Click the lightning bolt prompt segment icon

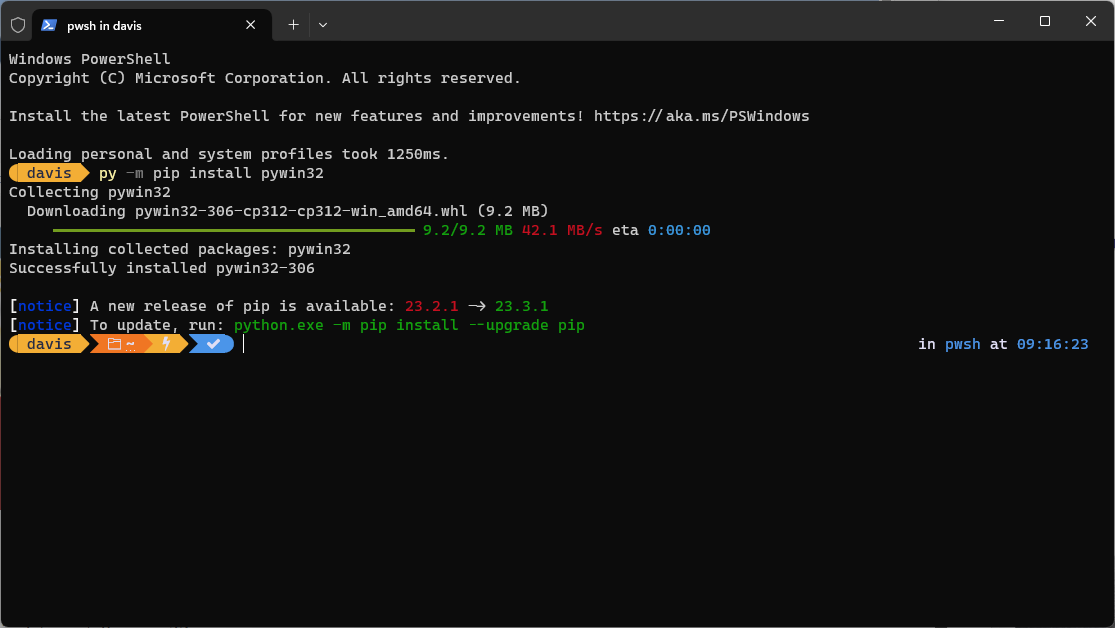tap(165, 343)
